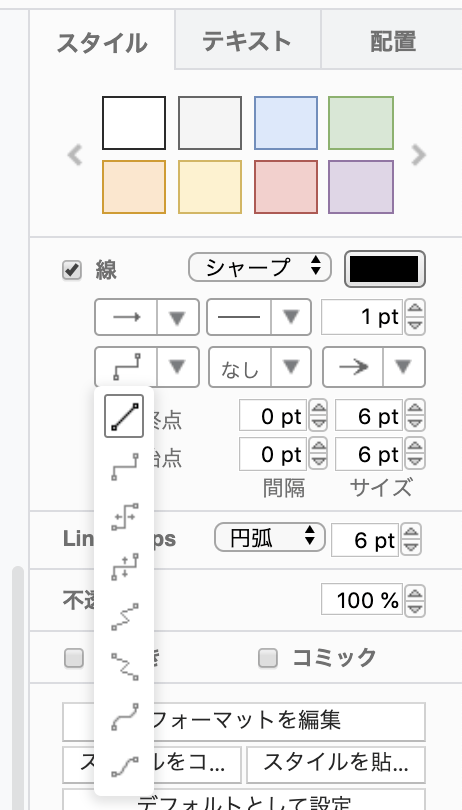
Task: Switch to the 配置 tab
Action: [392, 41]
